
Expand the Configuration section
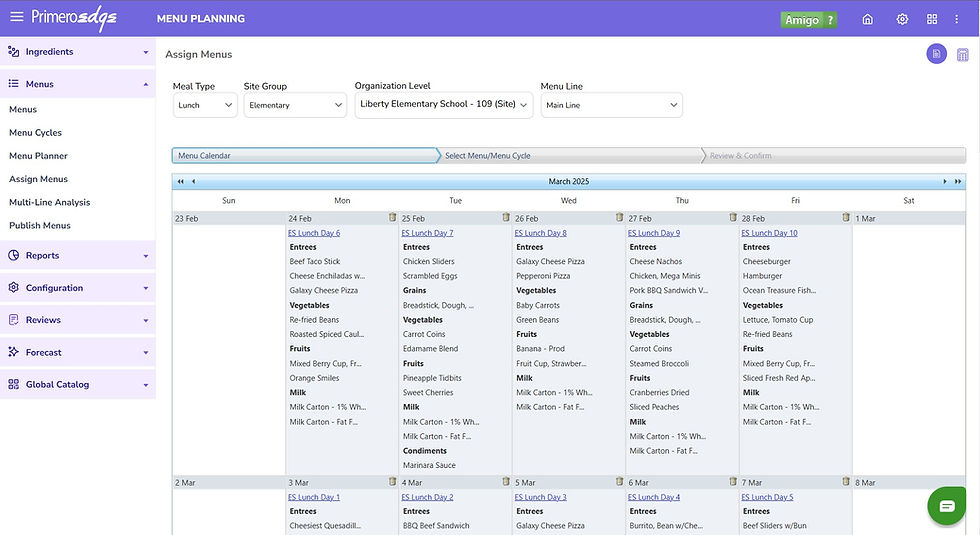pyautogui.click(x=146, y=288)
